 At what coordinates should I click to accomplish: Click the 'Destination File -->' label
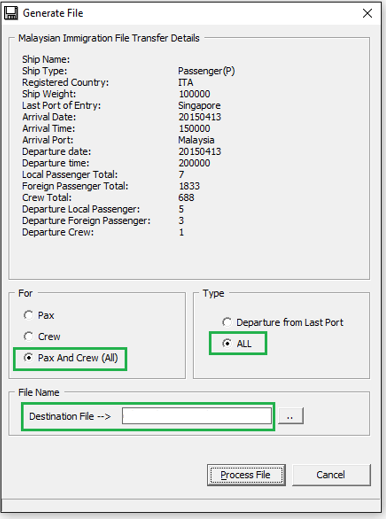pos(70,416)
